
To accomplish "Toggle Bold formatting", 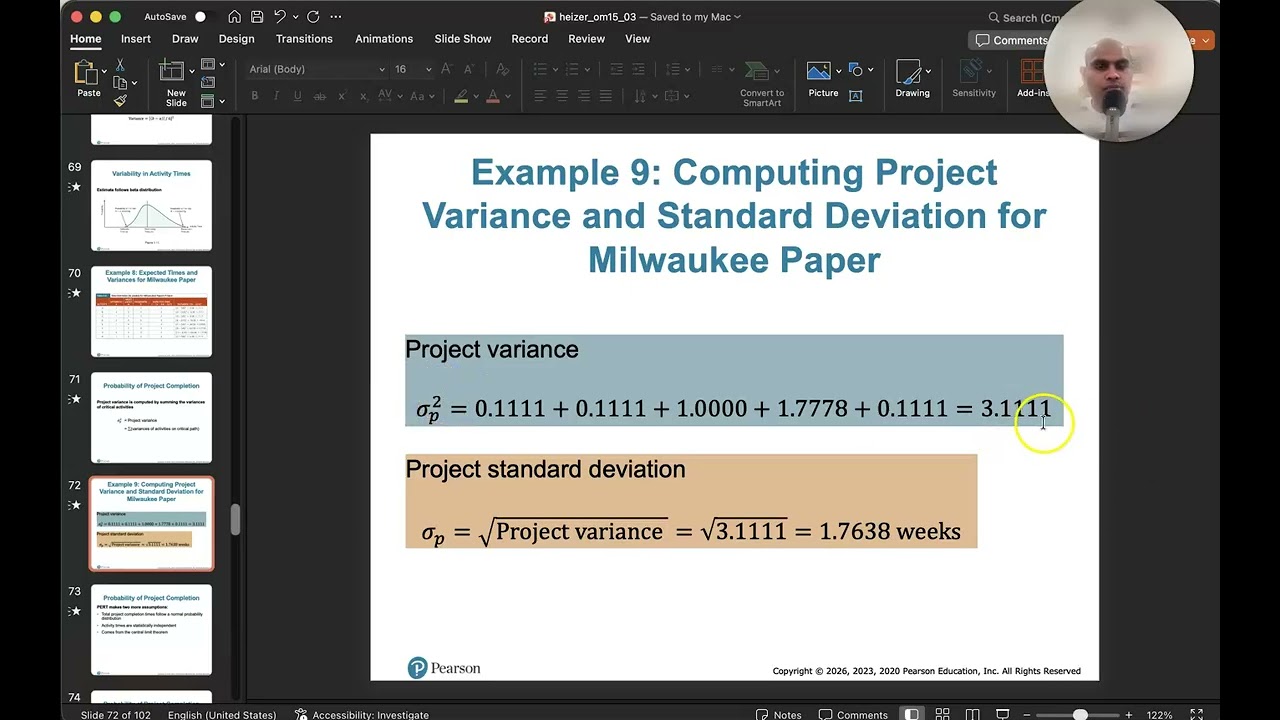I will [255, 96].
